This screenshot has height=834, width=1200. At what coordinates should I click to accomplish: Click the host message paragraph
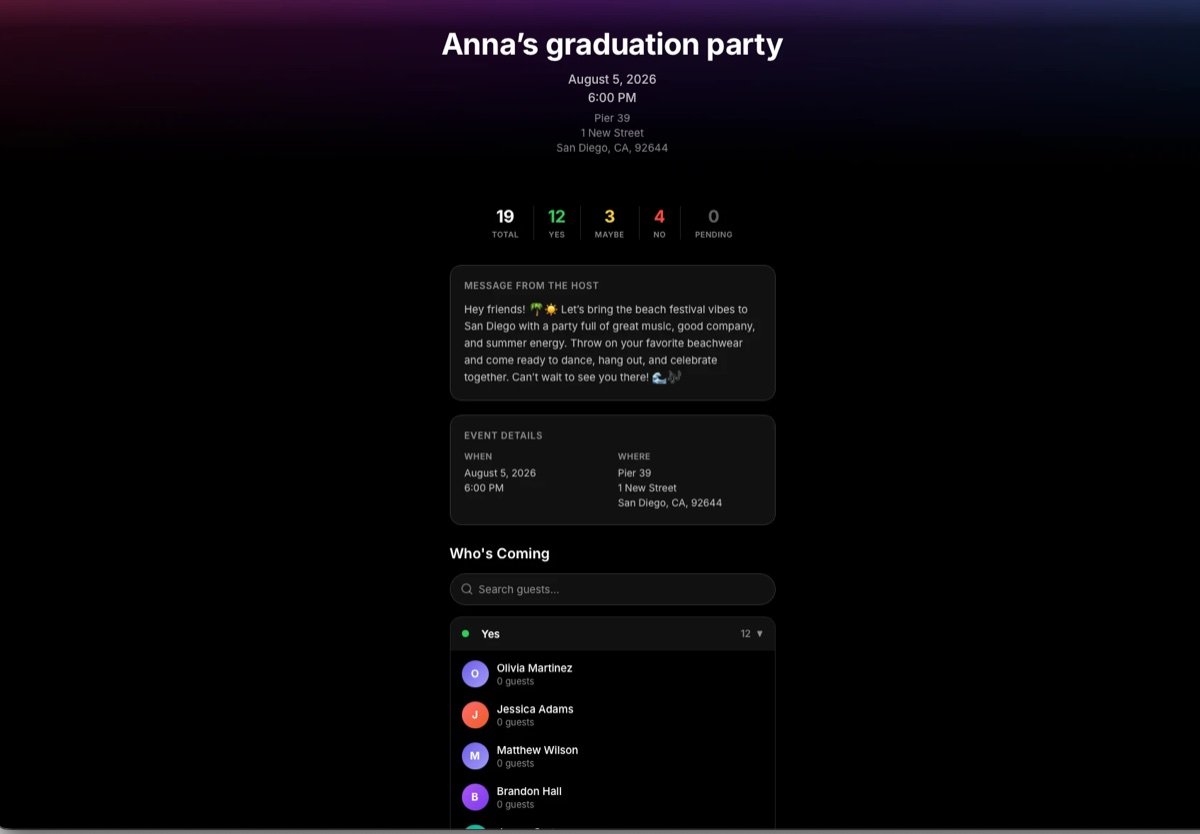(611, 343)
